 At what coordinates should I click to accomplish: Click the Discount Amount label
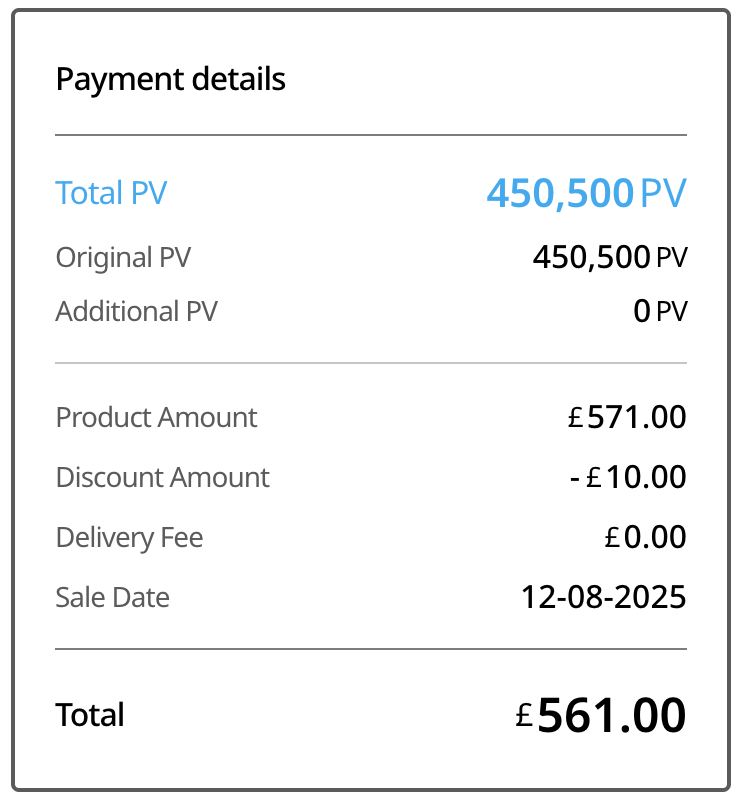[x=162, y=477]
